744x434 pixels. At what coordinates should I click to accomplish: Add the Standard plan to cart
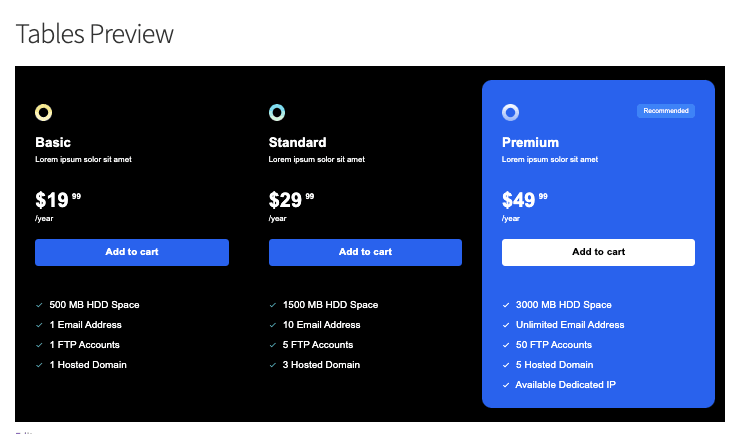coord(365,252)
